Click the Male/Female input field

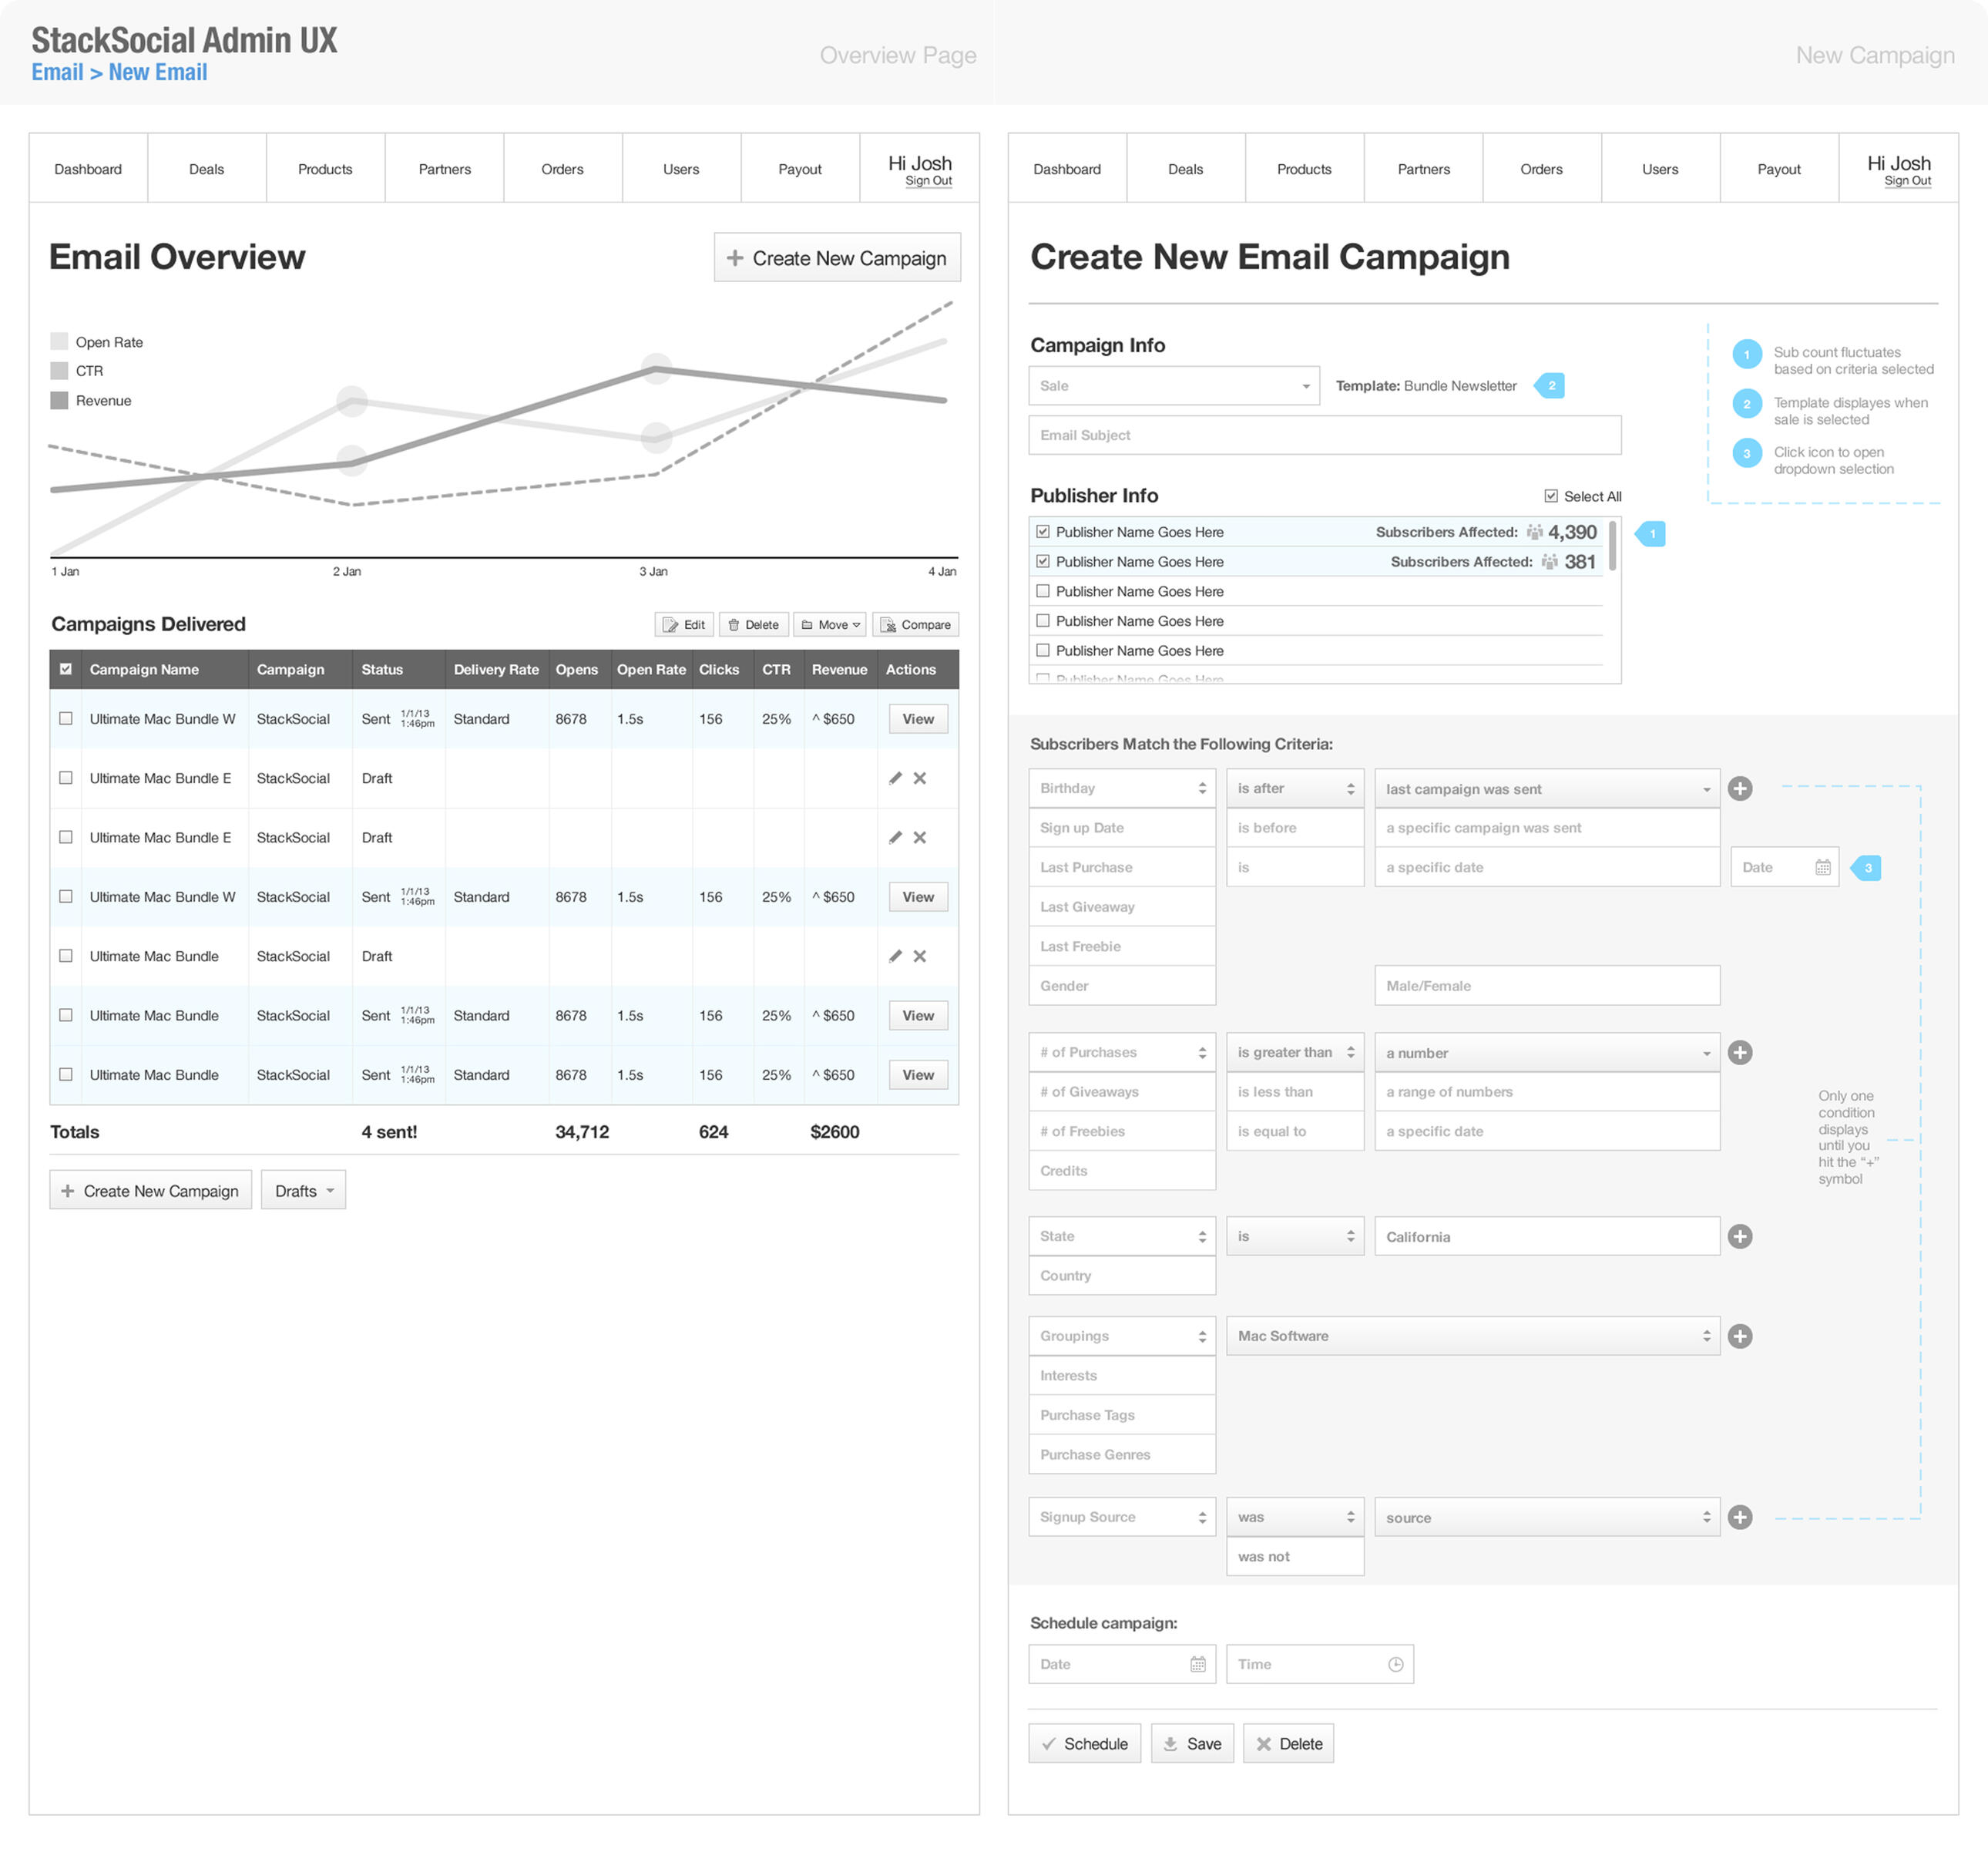(1547, 985)
